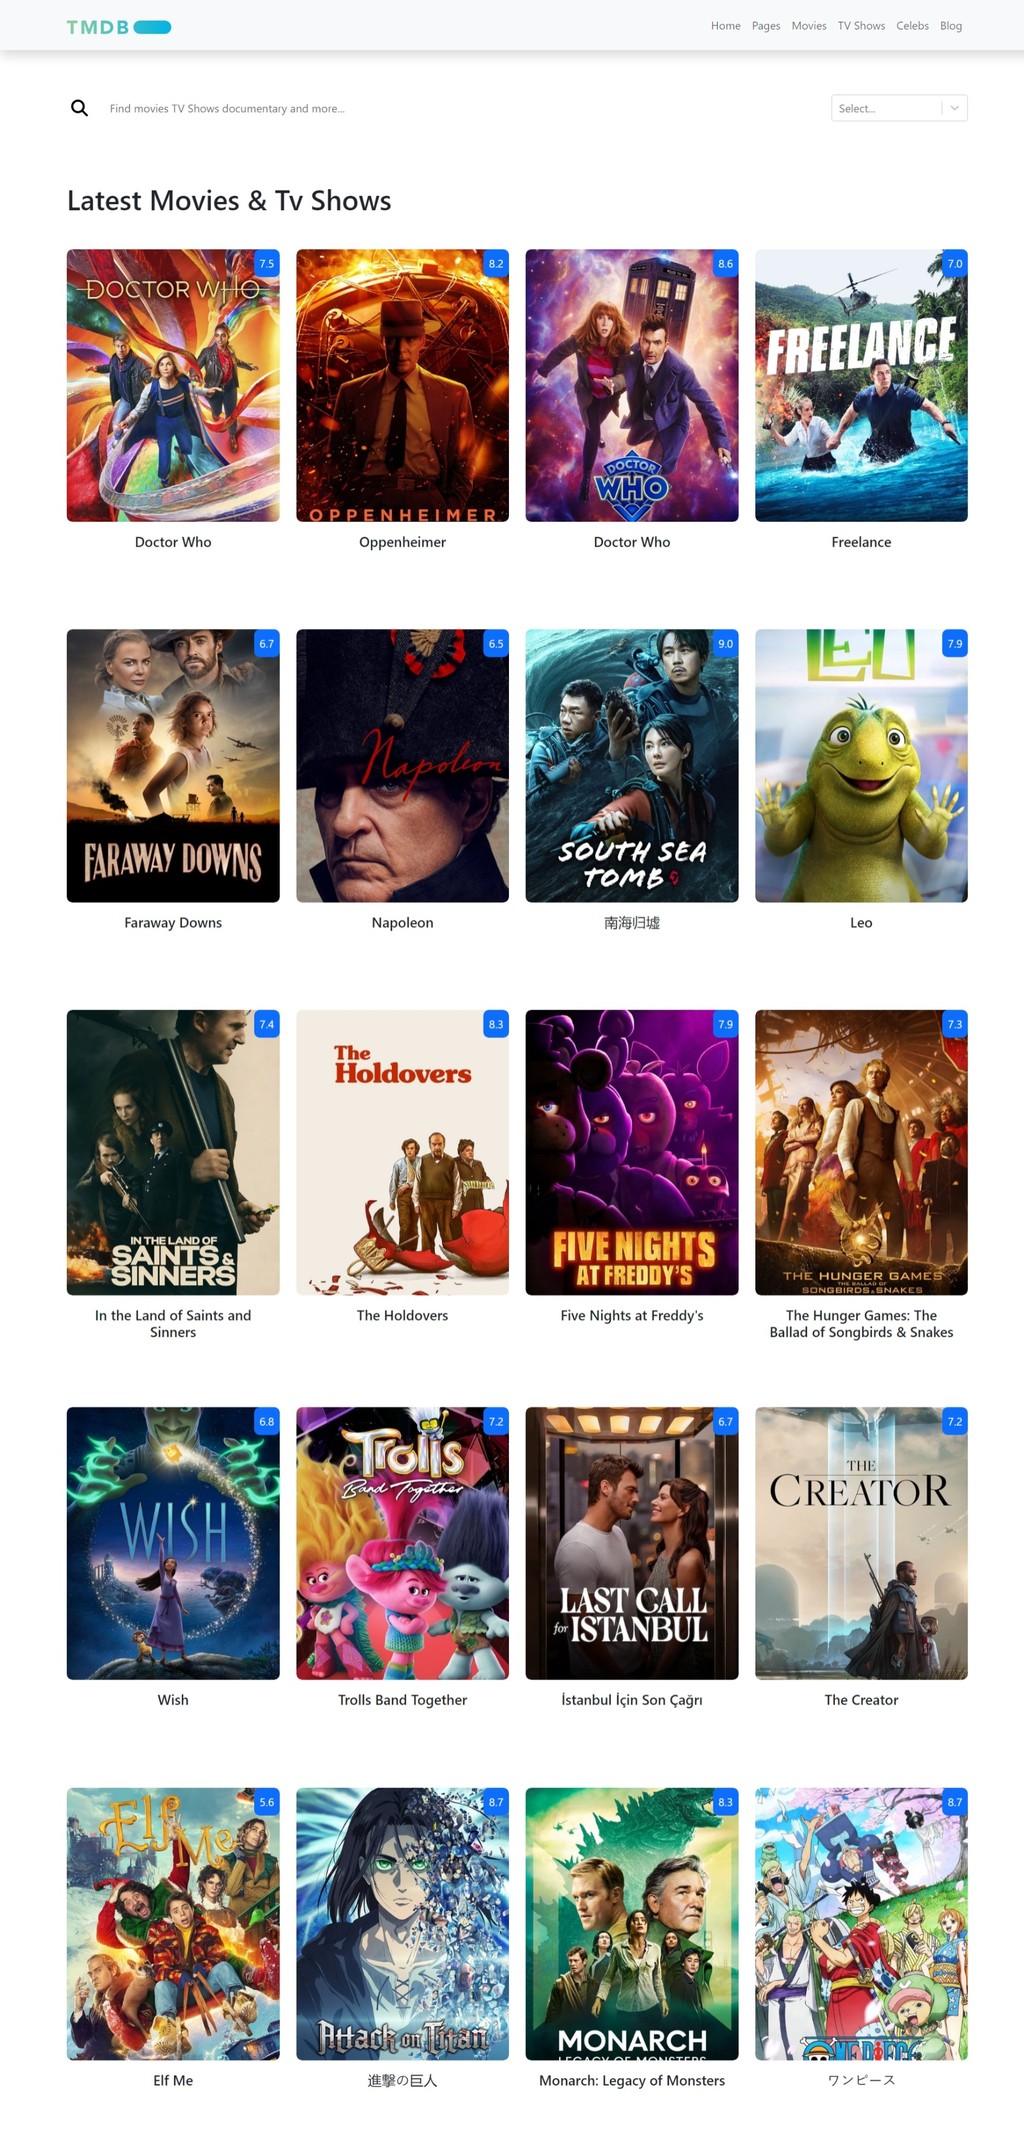Open the Celebs navigation item
The height and width of the screenshot is (2150, 1024).
pos(912,26)
